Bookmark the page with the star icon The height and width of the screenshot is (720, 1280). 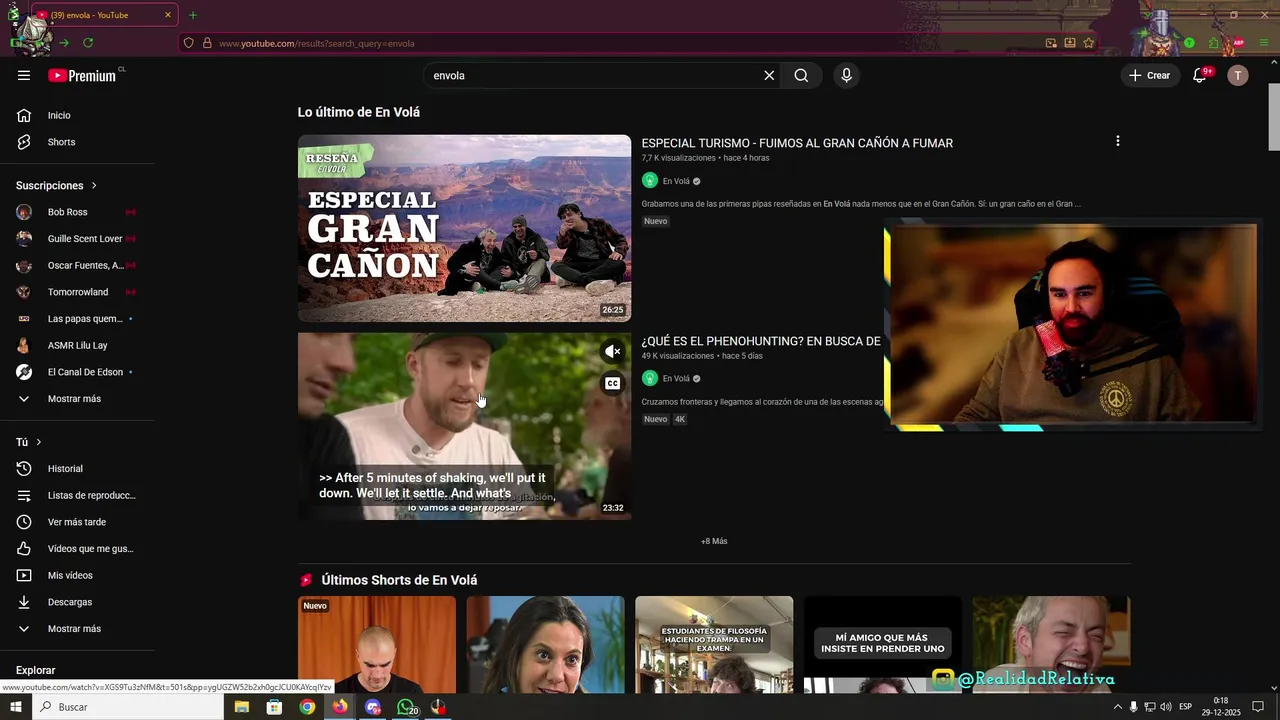click(x=1089, y=43)
